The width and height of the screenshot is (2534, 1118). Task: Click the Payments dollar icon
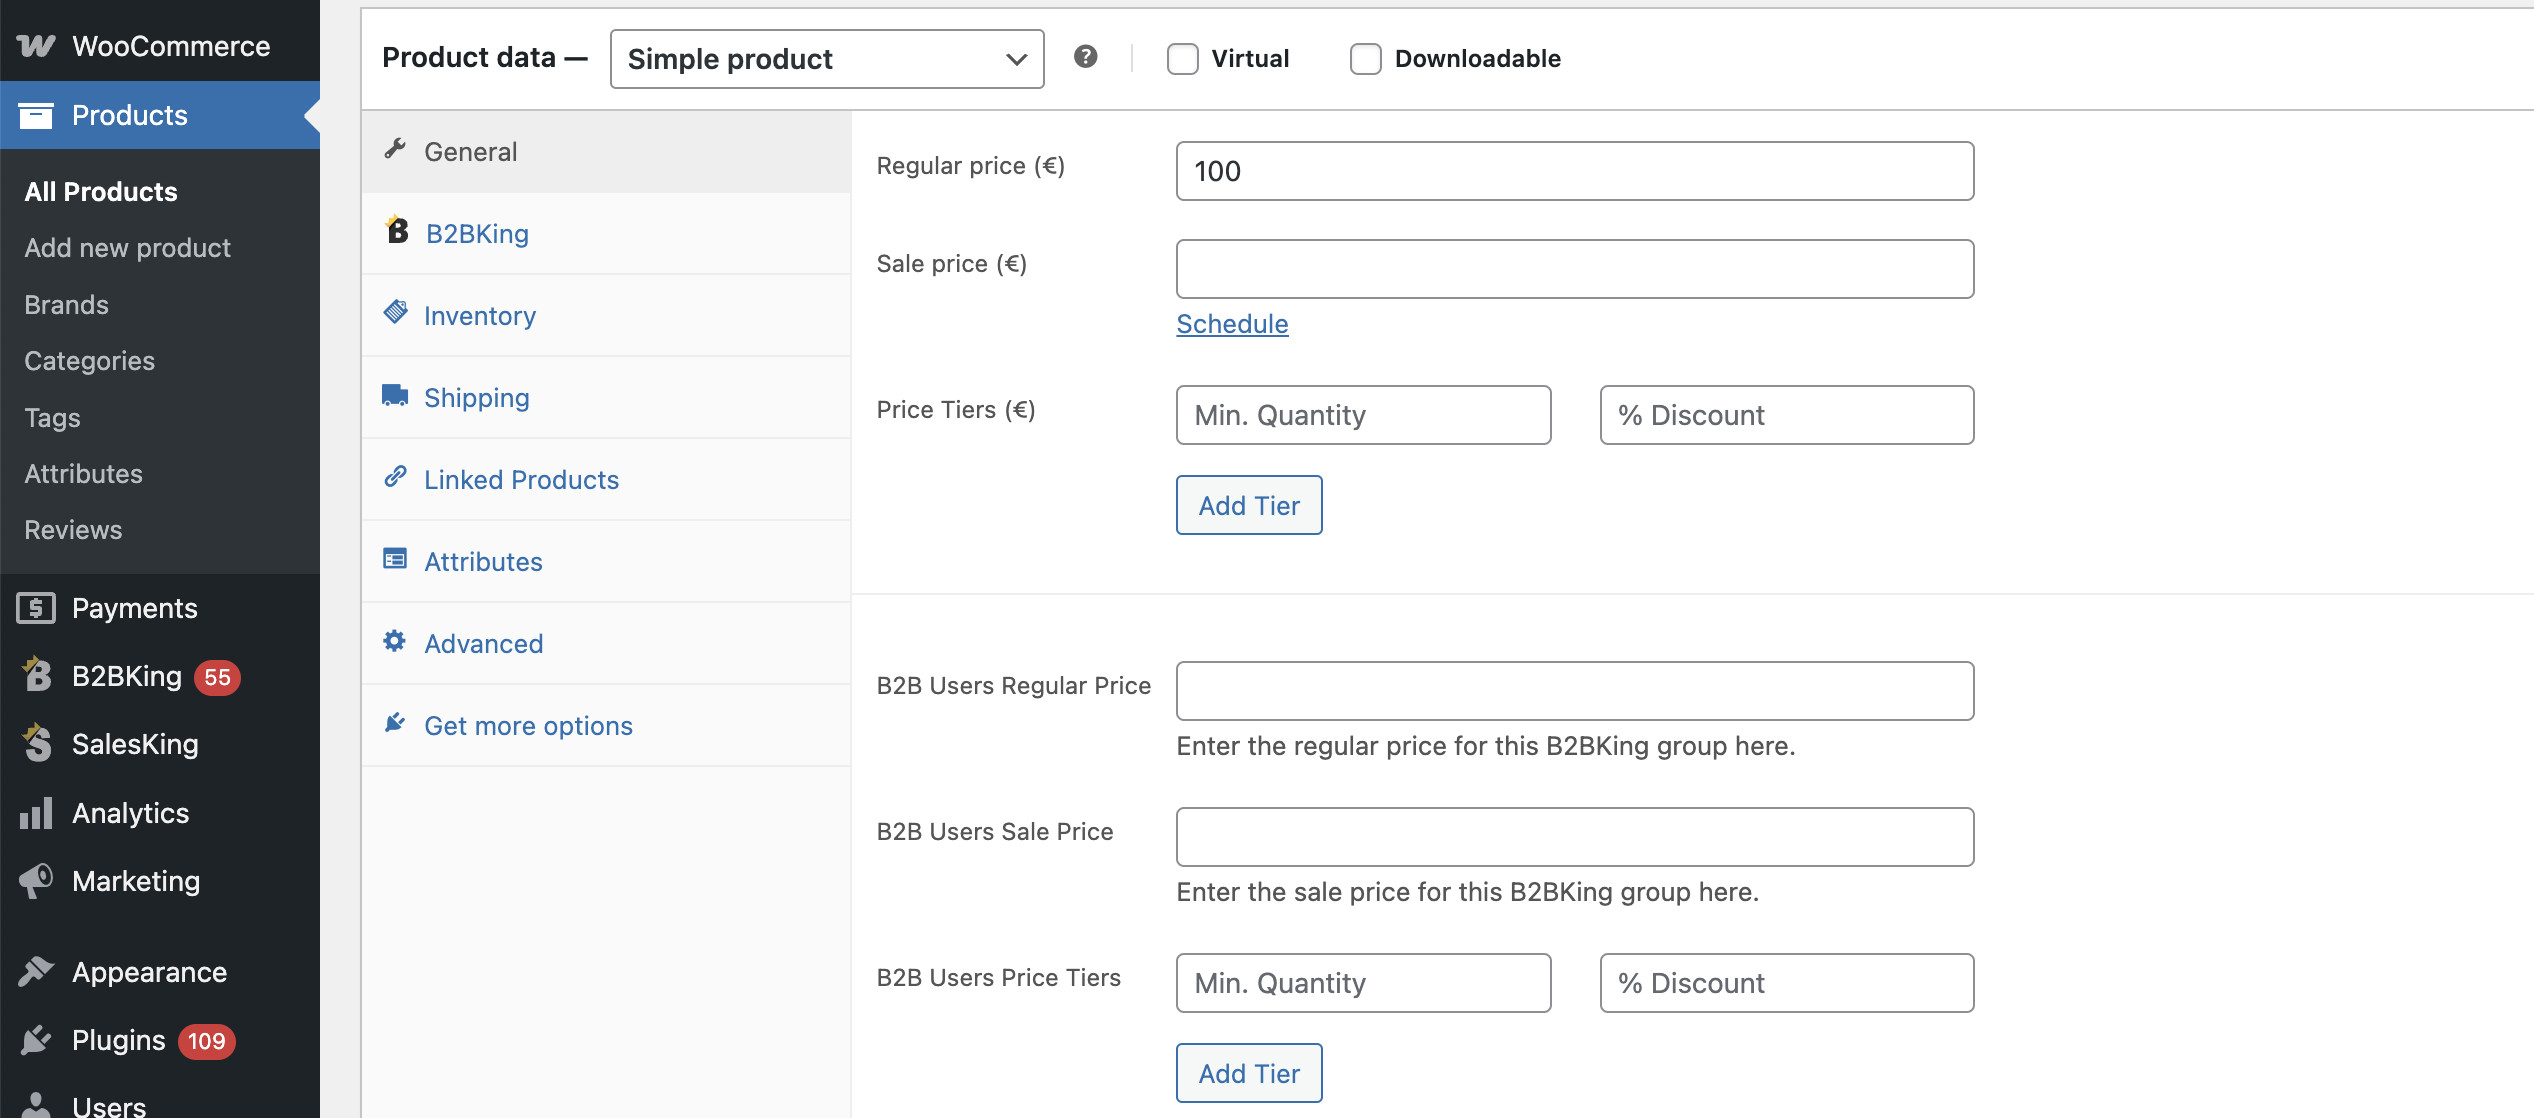point(36,608)
